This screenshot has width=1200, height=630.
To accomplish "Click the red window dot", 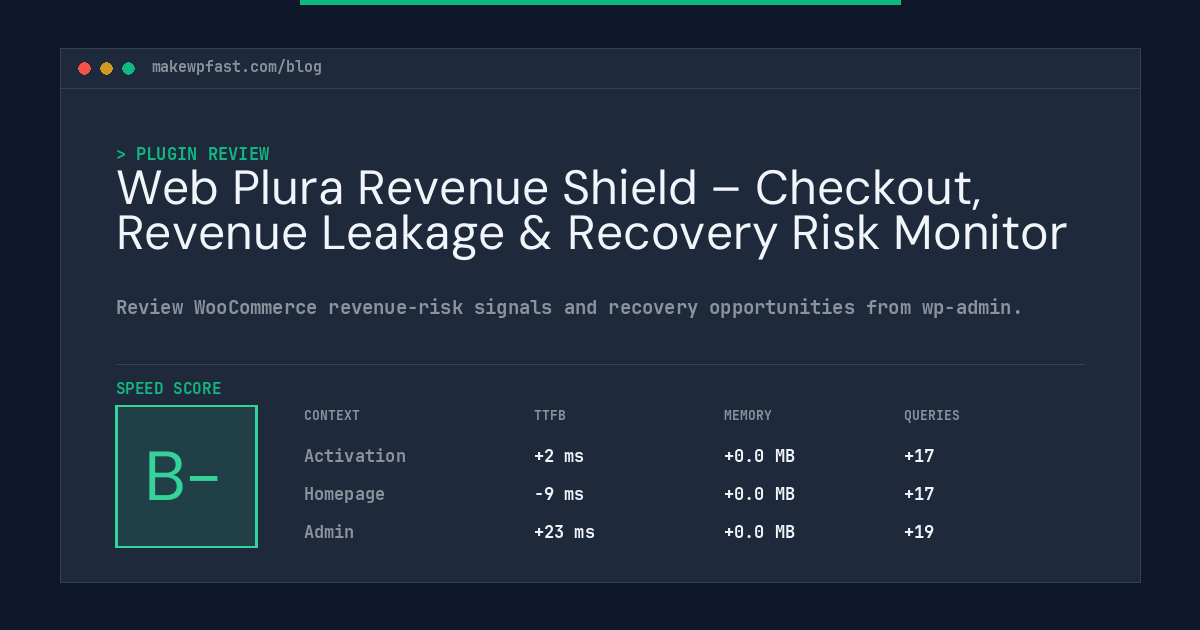I will 84,68.
